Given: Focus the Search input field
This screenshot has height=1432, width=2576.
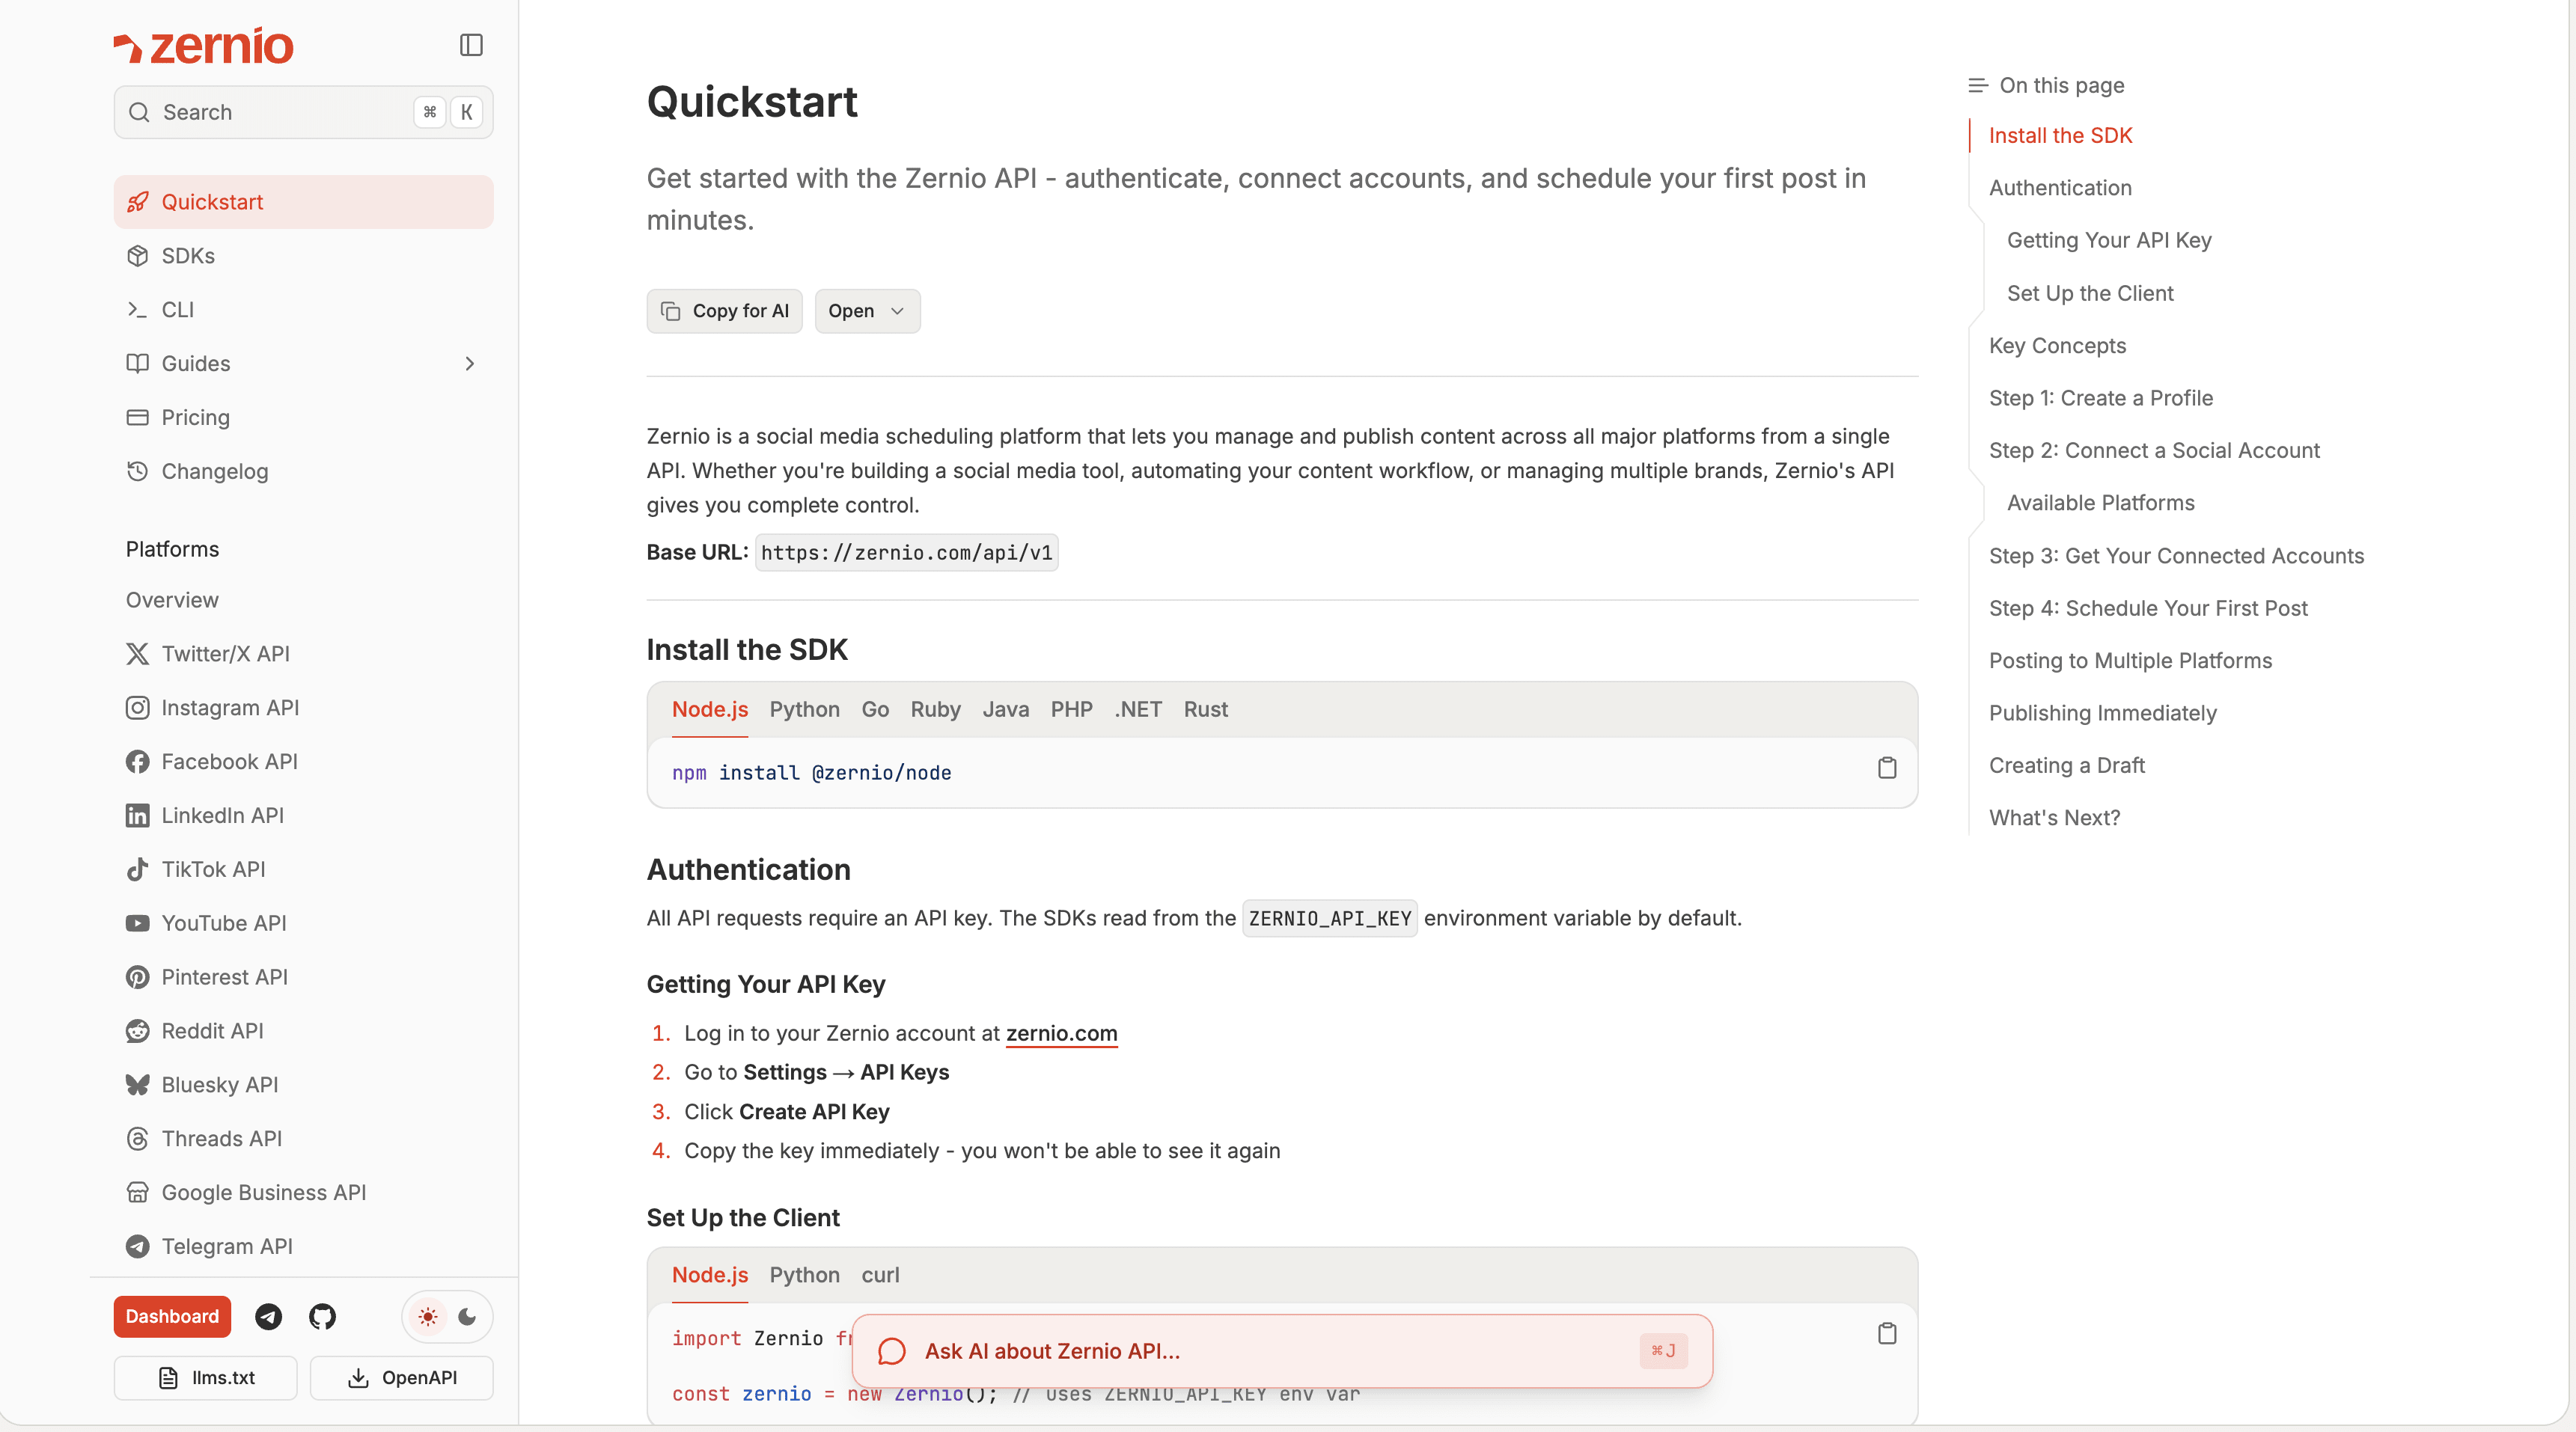Looking at the screenshot, I should tap(285, 112).
